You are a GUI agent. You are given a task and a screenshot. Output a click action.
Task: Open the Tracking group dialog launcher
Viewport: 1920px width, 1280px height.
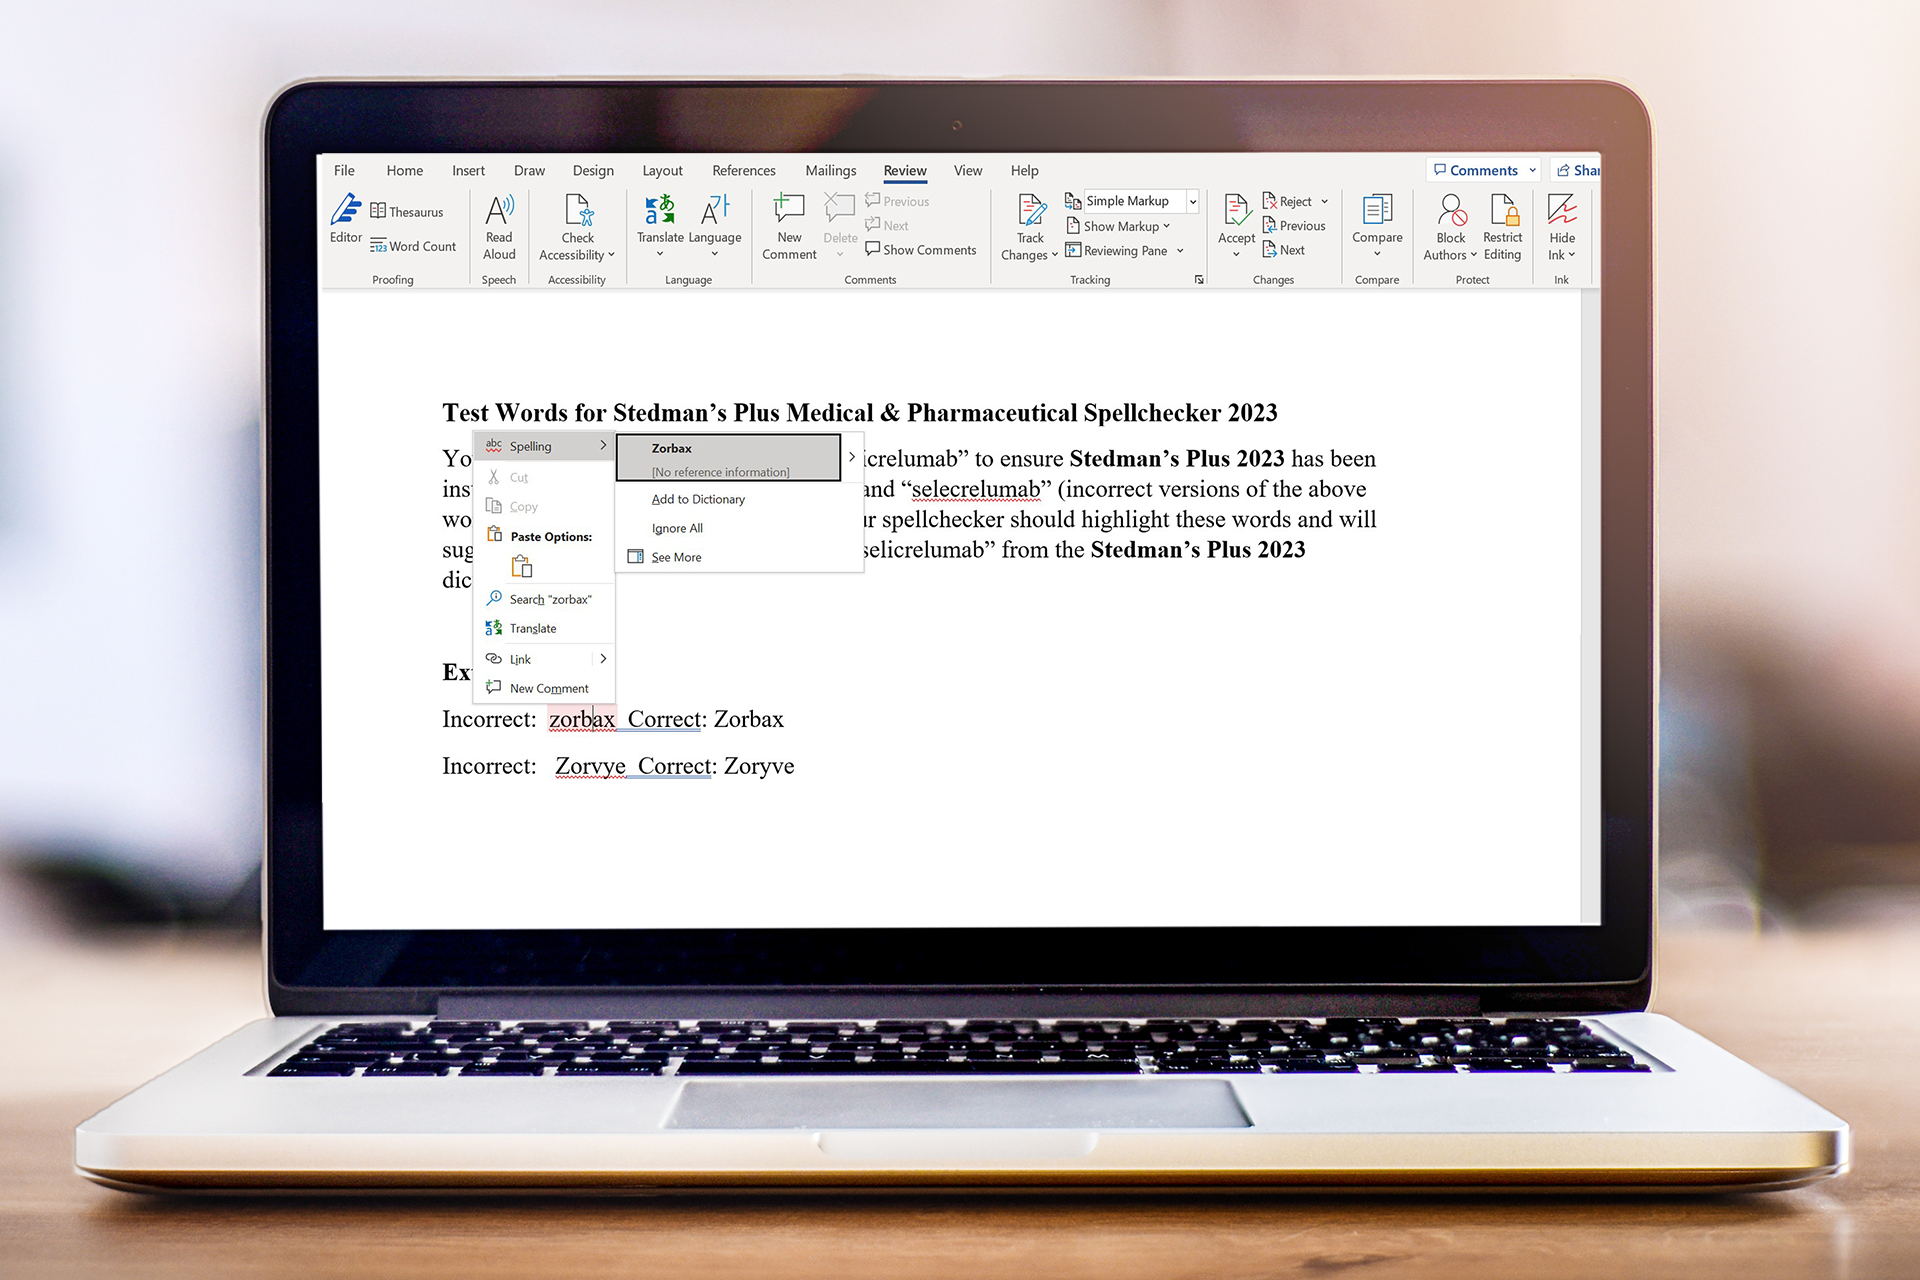coord(1199,280)
